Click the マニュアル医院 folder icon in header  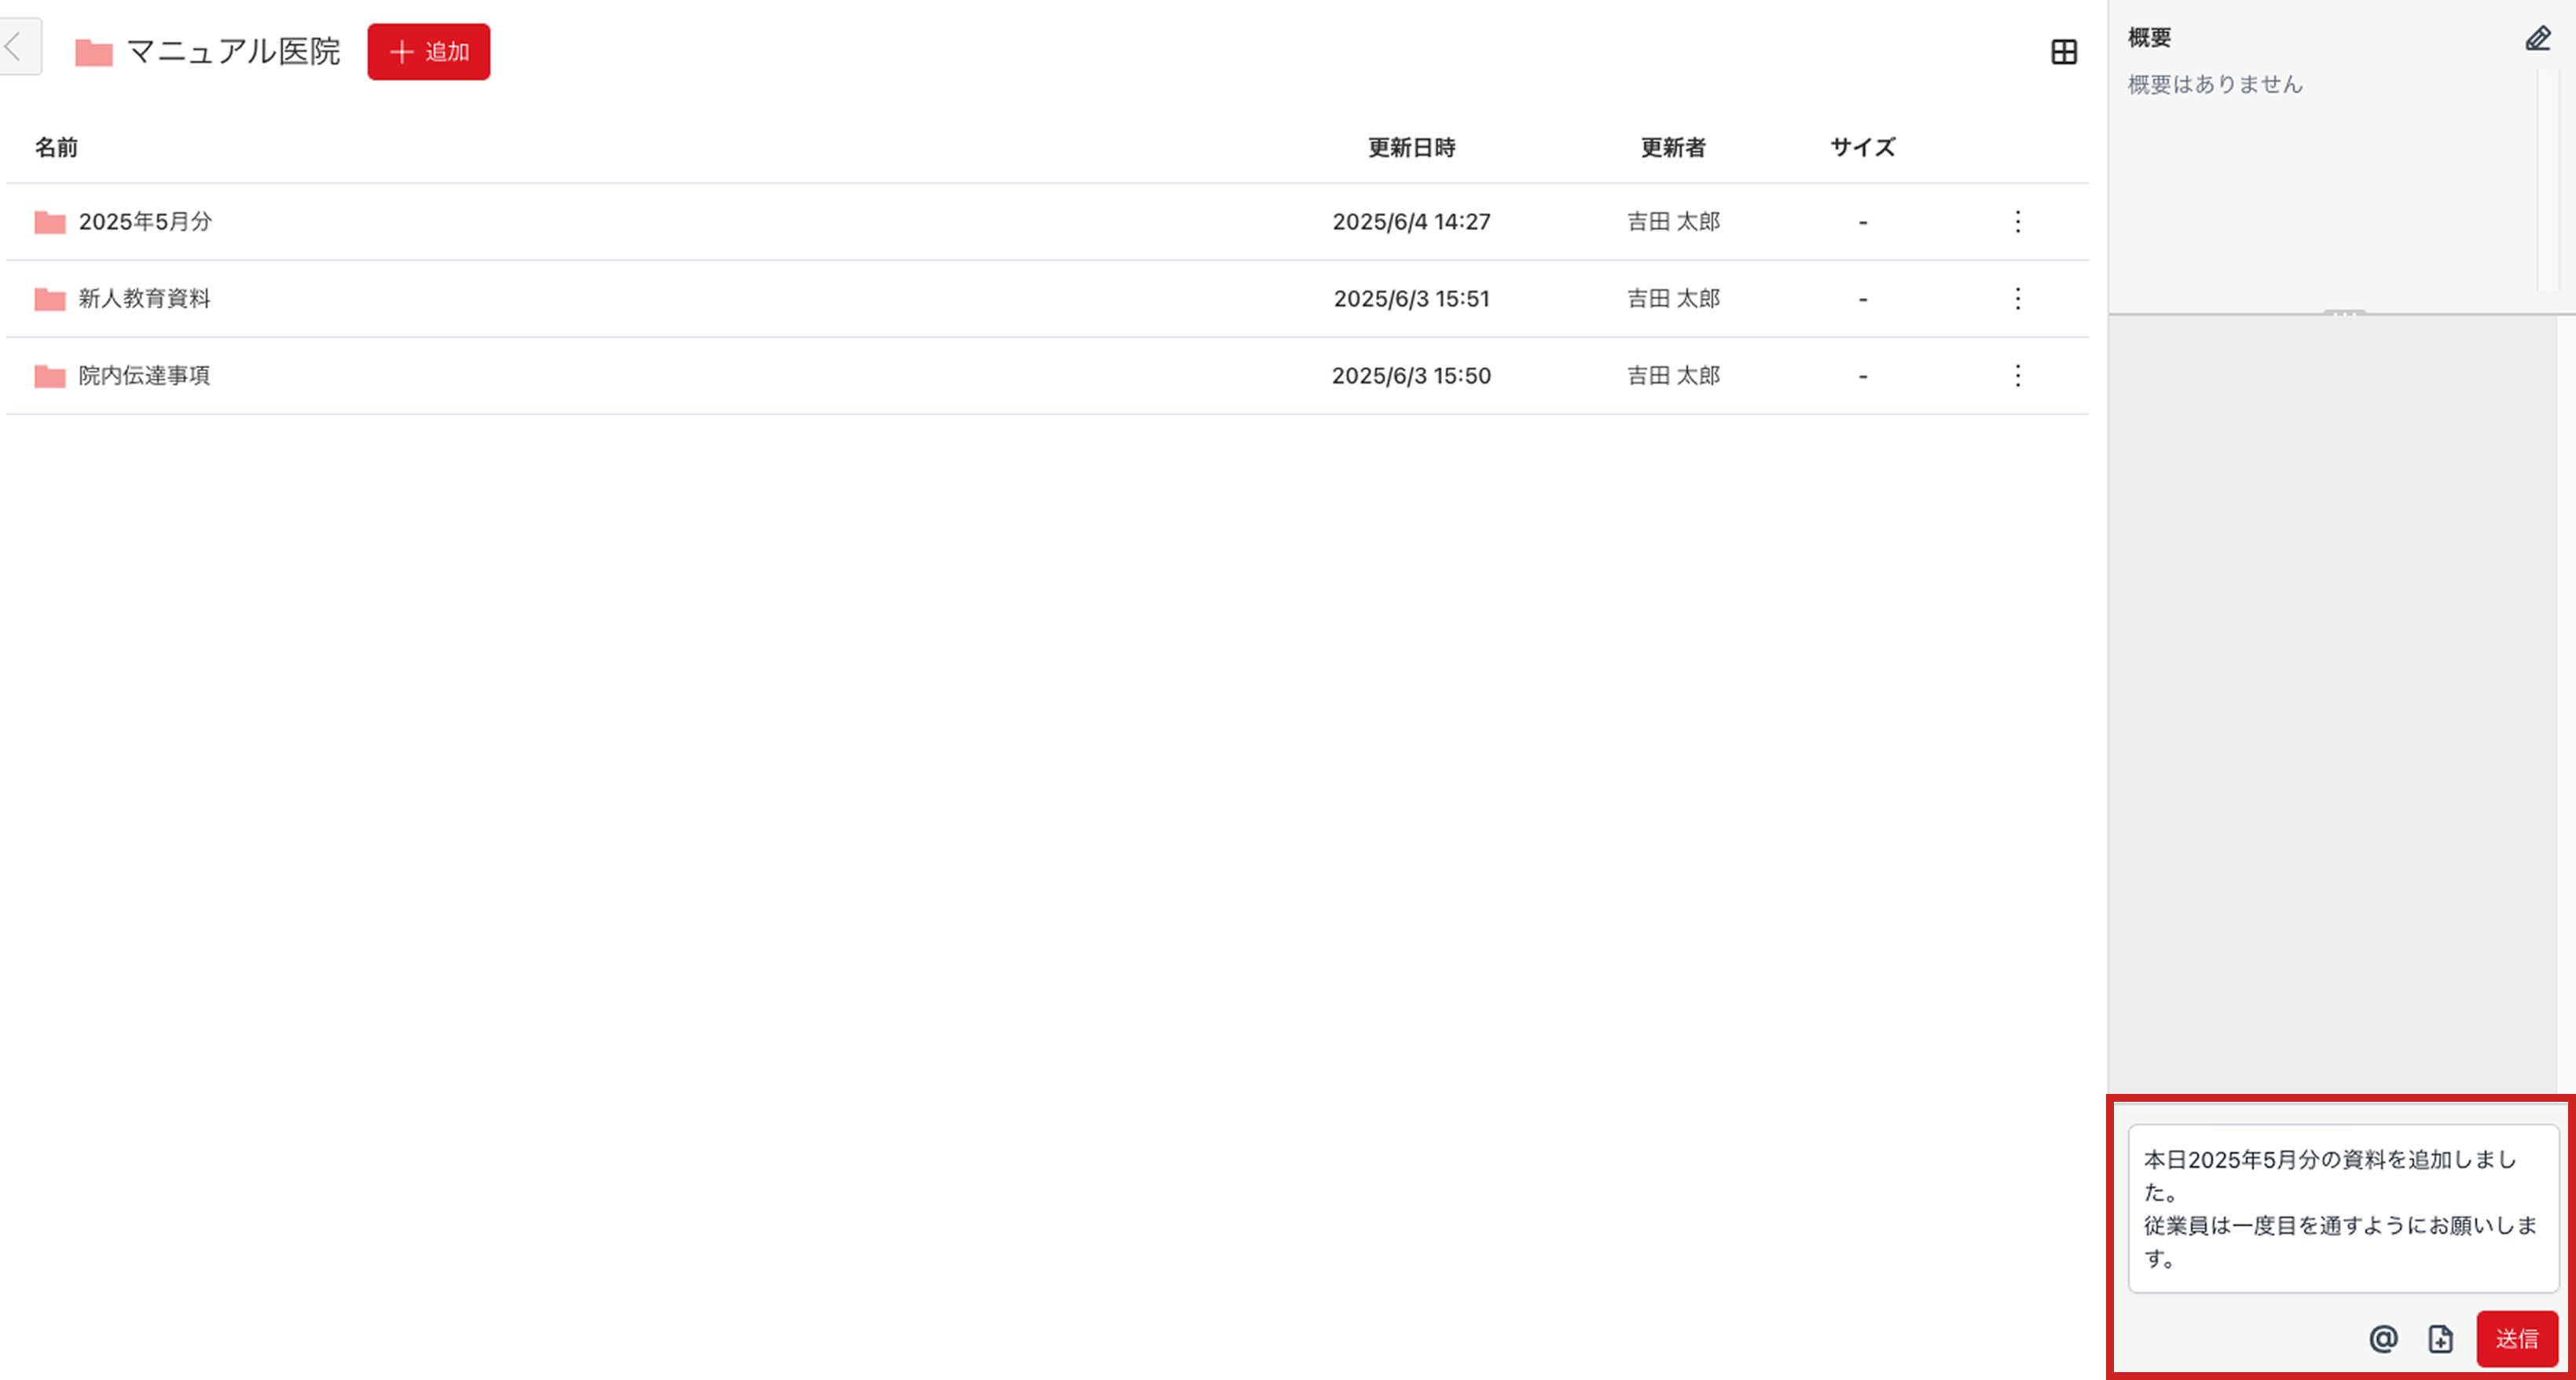click(94, 52)
